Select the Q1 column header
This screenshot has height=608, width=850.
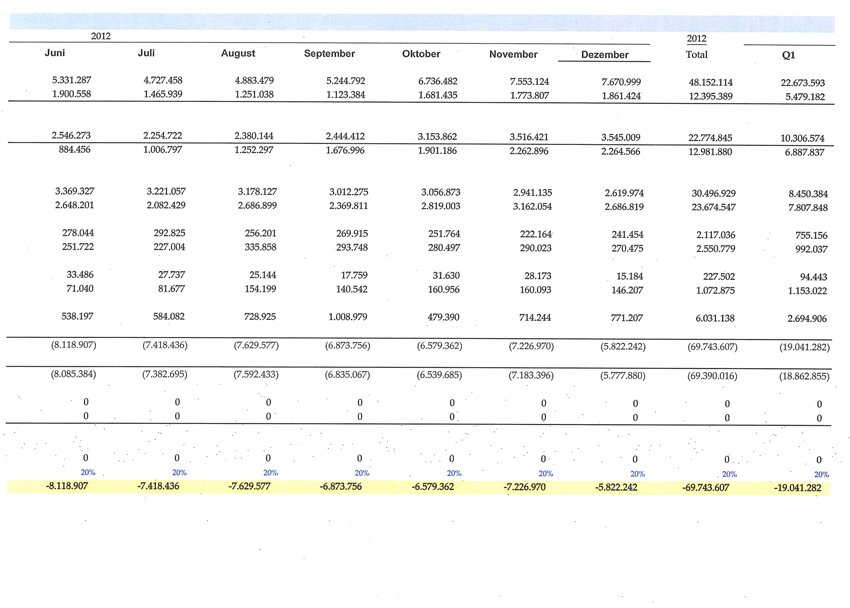[789, 55]
